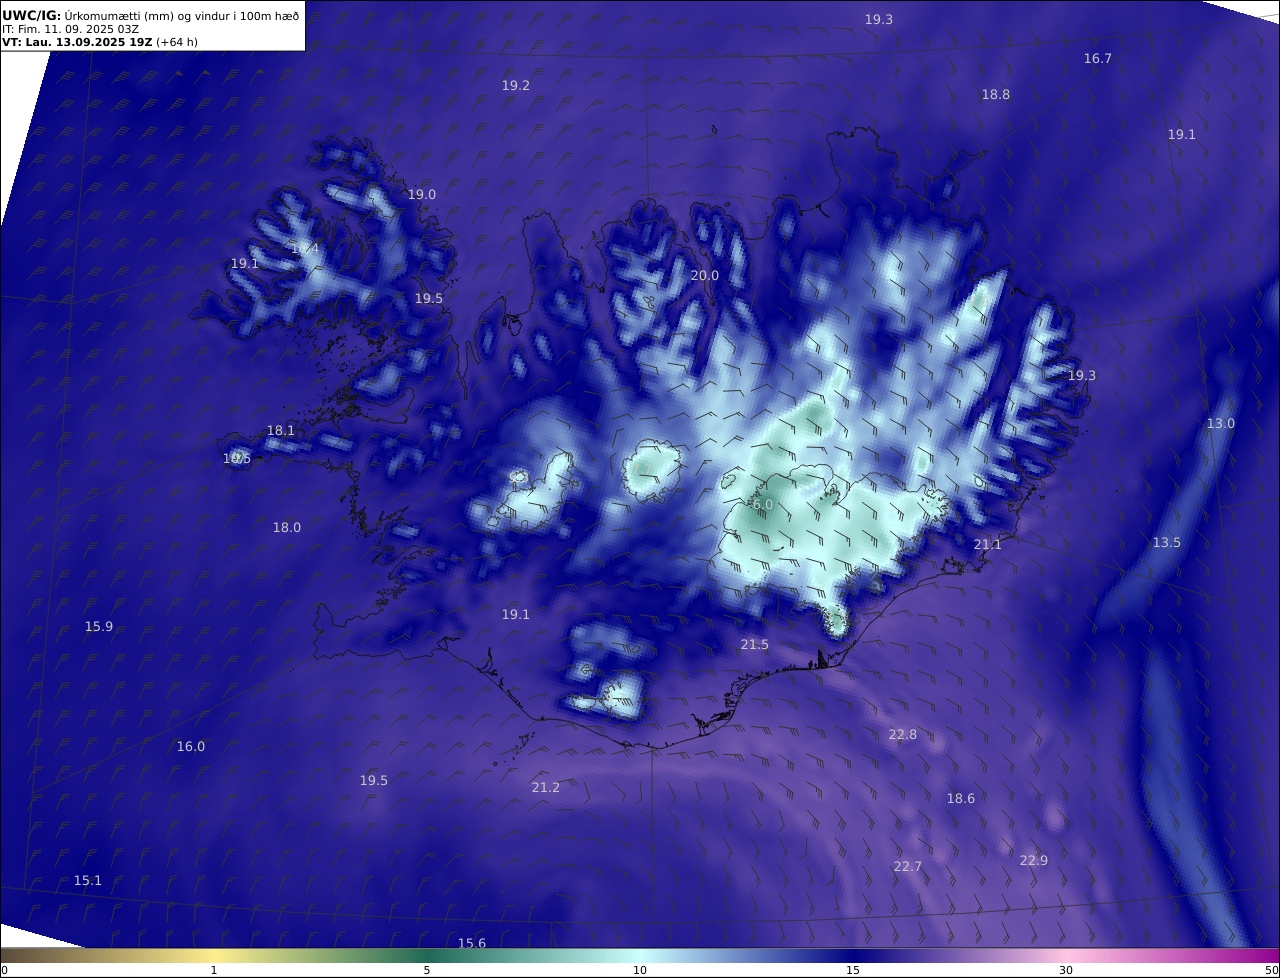Click the map value 16.7
Image resolution: width=1280 pixels, height=978 pixels.
point(1098,59)
